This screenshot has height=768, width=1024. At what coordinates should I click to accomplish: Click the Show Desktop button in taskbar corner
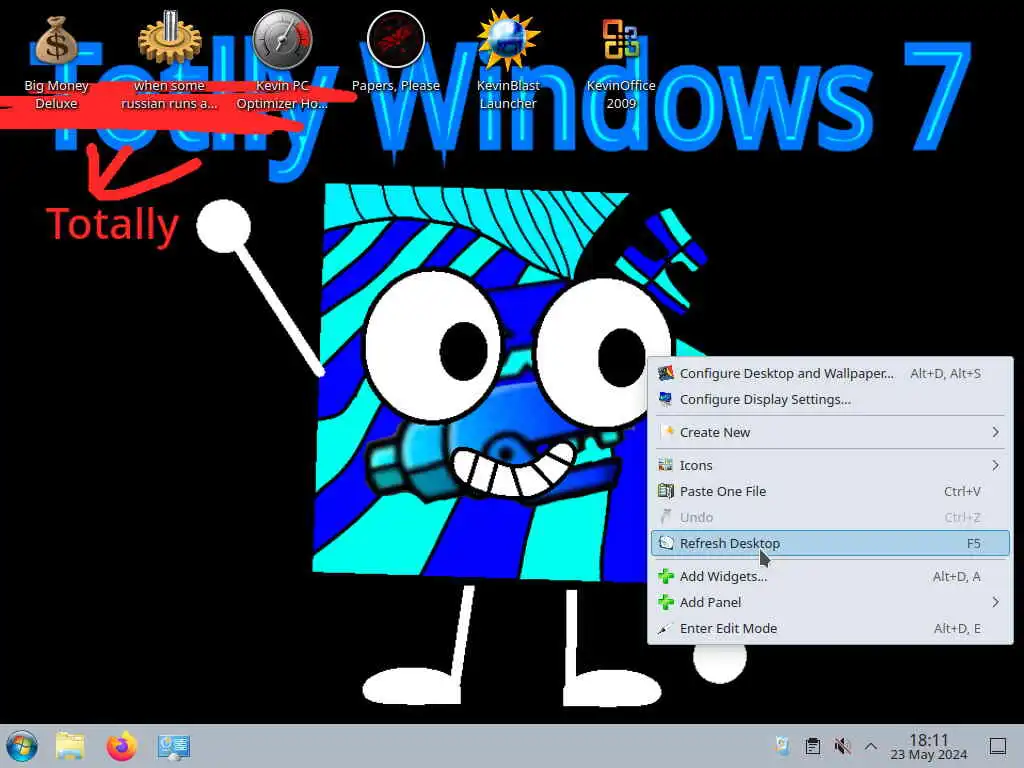pos(998,746)
